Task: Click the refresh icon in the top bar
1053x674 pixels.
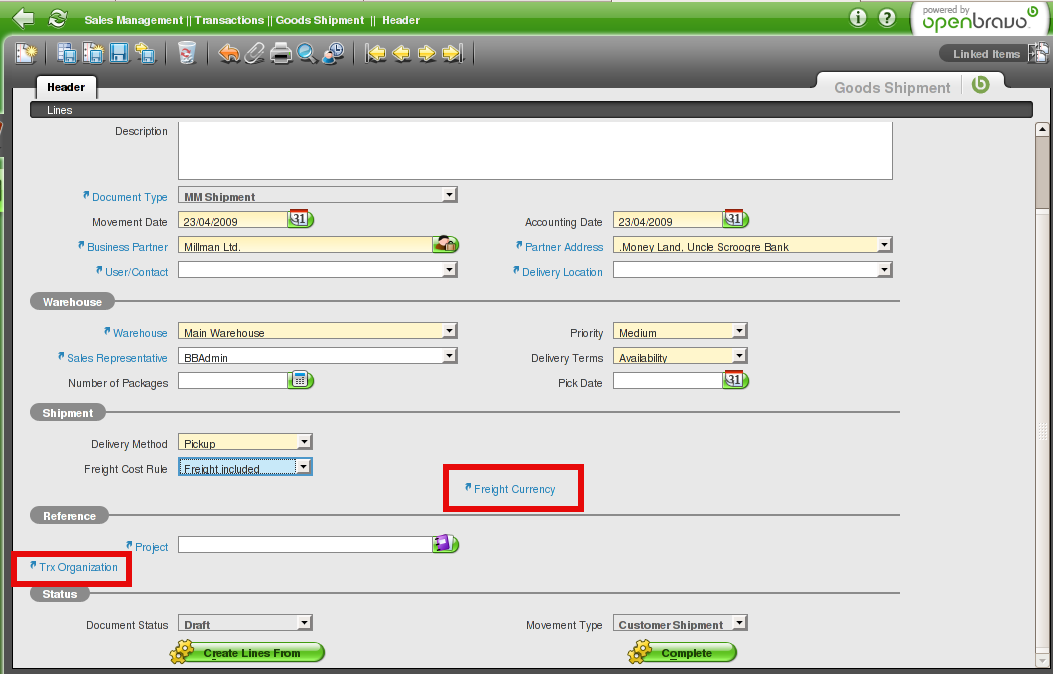Action: pos(58,18)
